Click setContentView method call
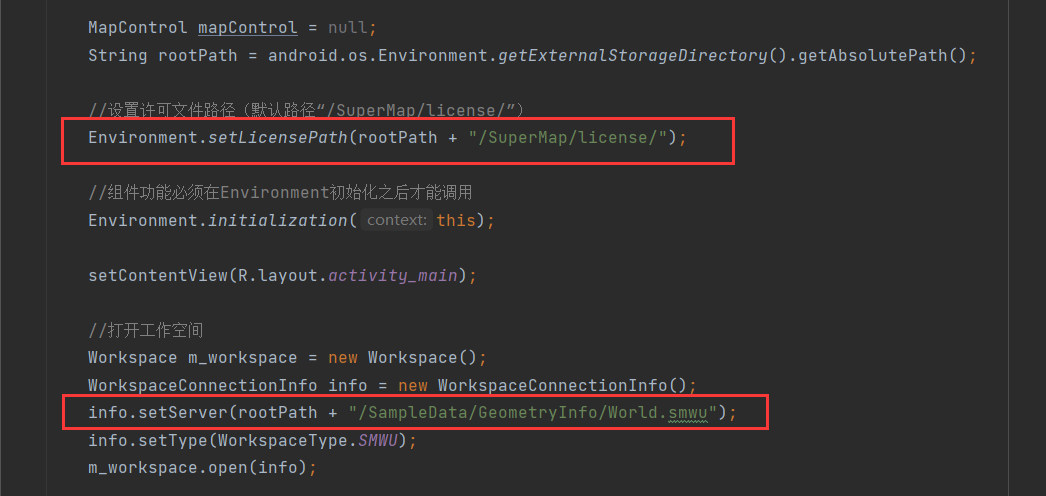Viewport: 1046px width, 496px height. [x=158, y=275]
